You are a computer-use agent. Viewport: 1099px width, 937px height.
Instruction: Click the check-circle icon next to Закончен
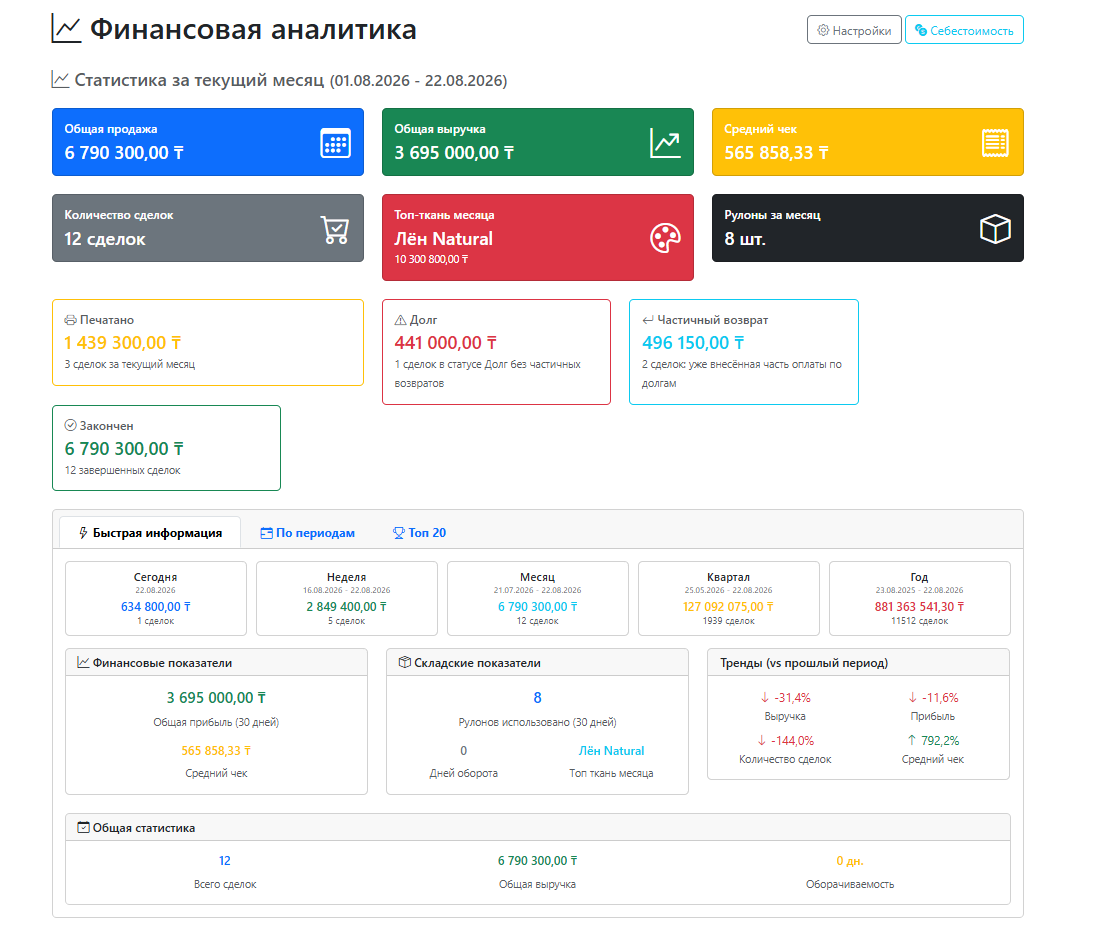coord(70,425)
